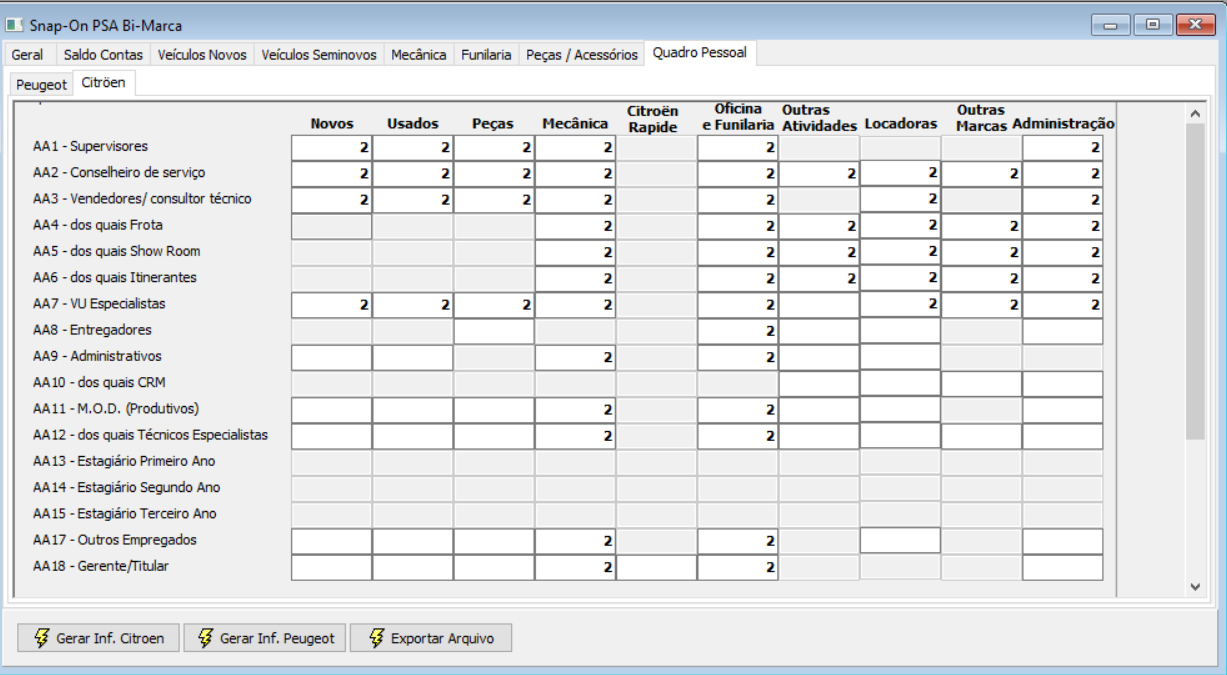Click the vertical scrollbar thumb
Image resolution: width=1227 pixels, height=675 pixels.
click(x=1195, y=282)
